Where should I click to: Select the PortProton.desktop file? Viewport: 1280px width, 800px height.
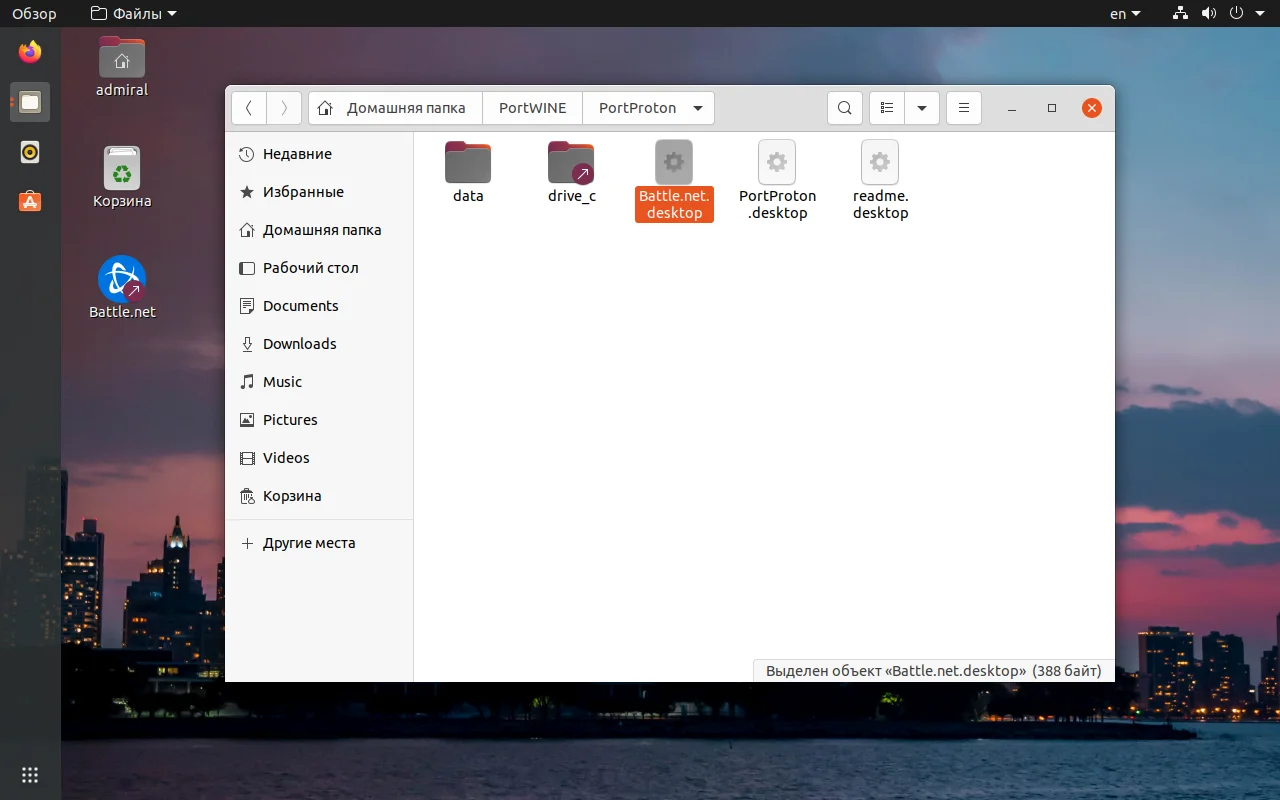(x=777, y=165)
